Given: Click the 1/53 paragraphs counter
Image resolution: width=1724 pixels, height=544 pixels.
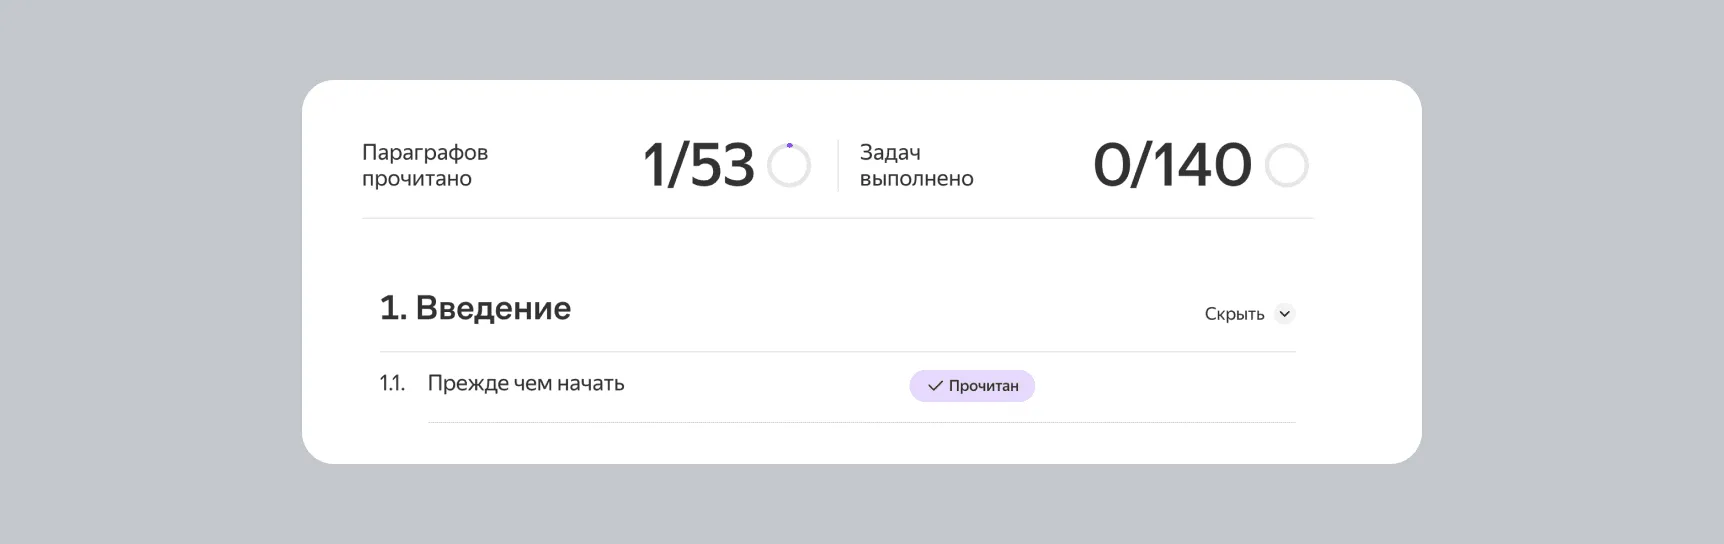Looking at the screenshot, I should coord(698,165).
